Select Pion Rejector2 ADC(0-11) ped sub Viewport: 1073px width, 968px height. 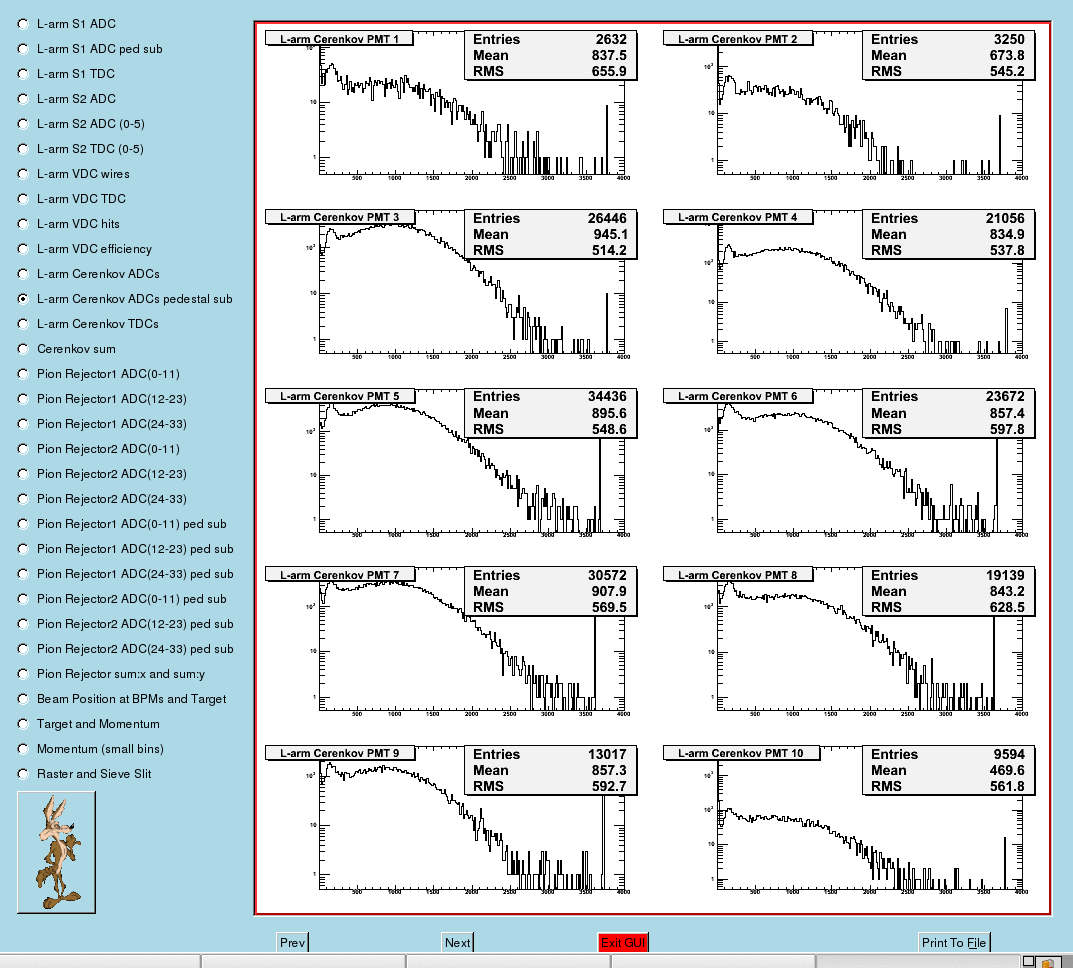coord(23,599)
